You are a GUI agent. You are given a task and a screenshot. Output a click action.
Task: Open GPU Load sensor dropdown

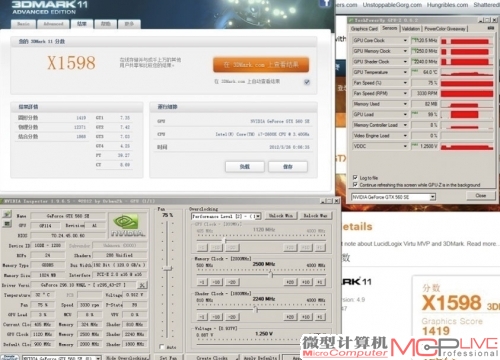(x=405, y=114)
